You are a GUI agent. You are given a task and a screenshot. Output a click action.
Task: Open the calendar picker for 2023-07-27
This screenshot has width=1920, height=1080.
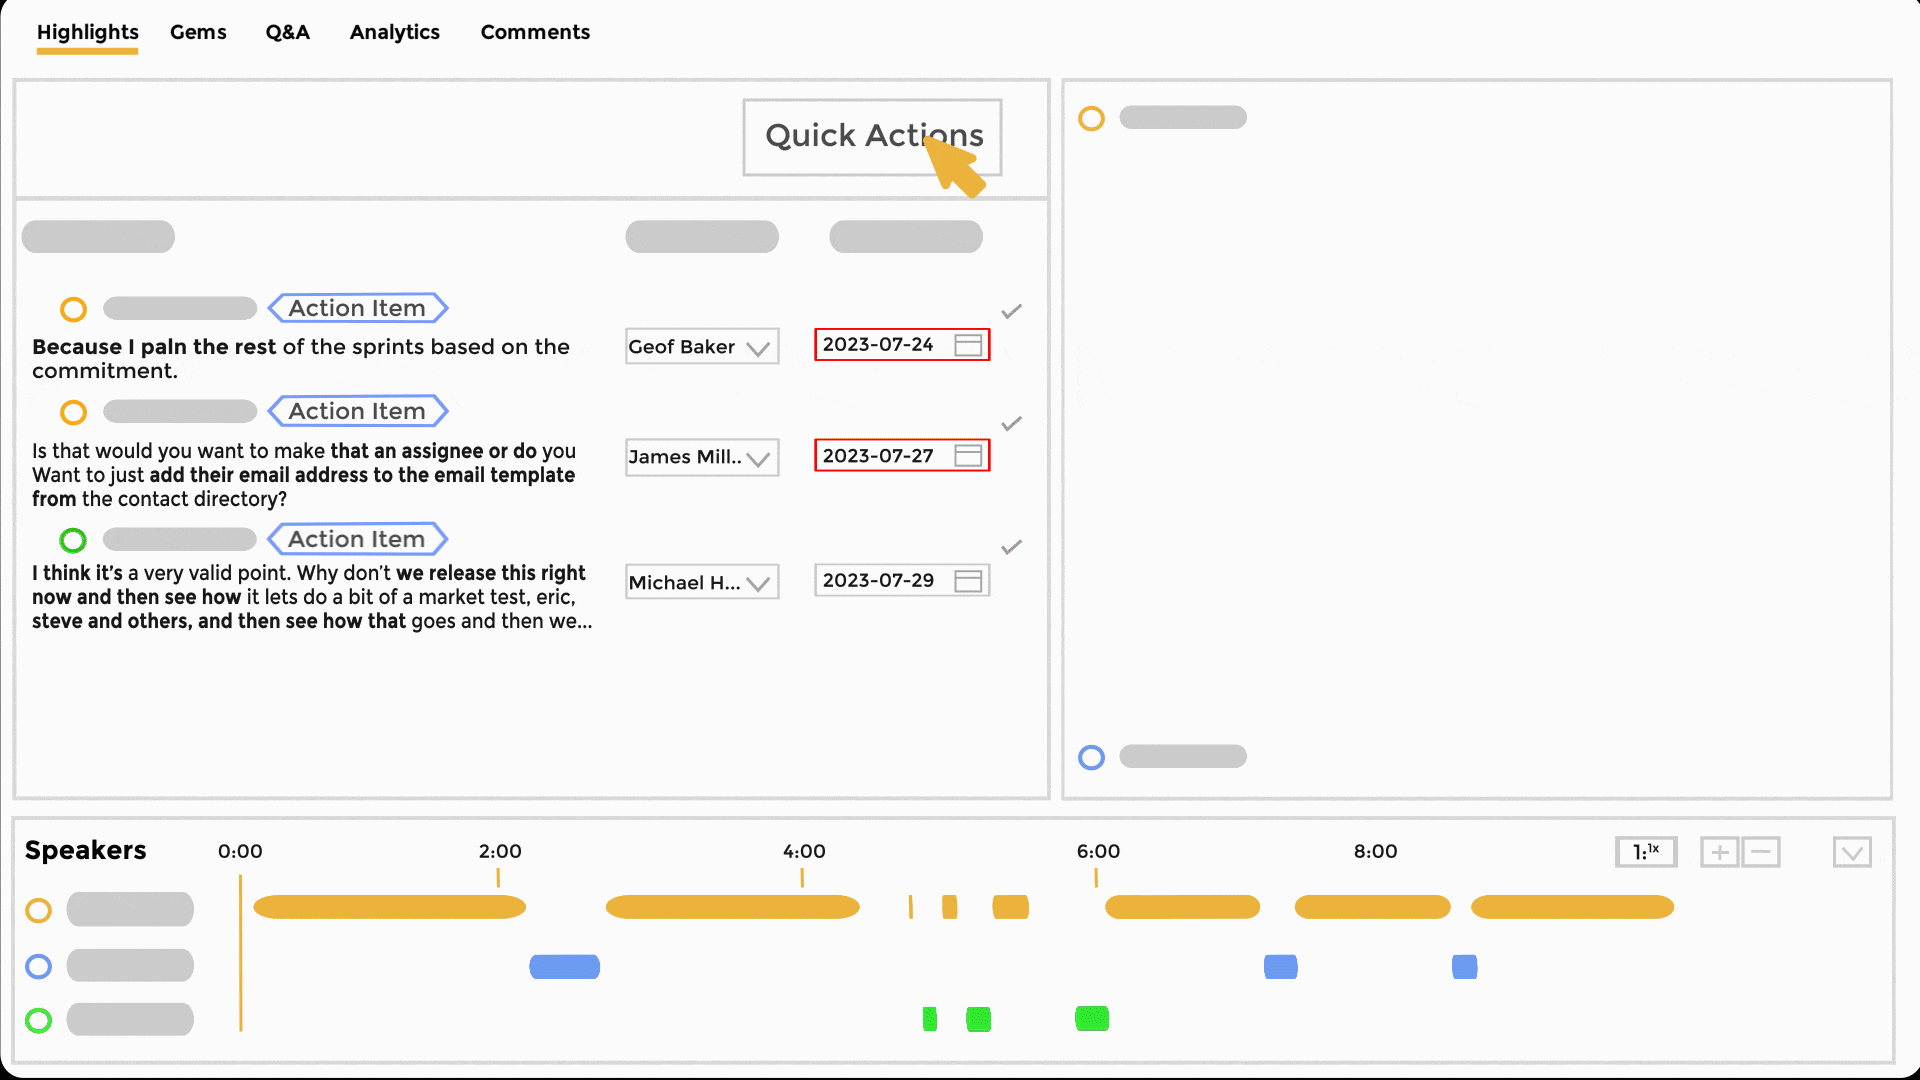[967, 455]
